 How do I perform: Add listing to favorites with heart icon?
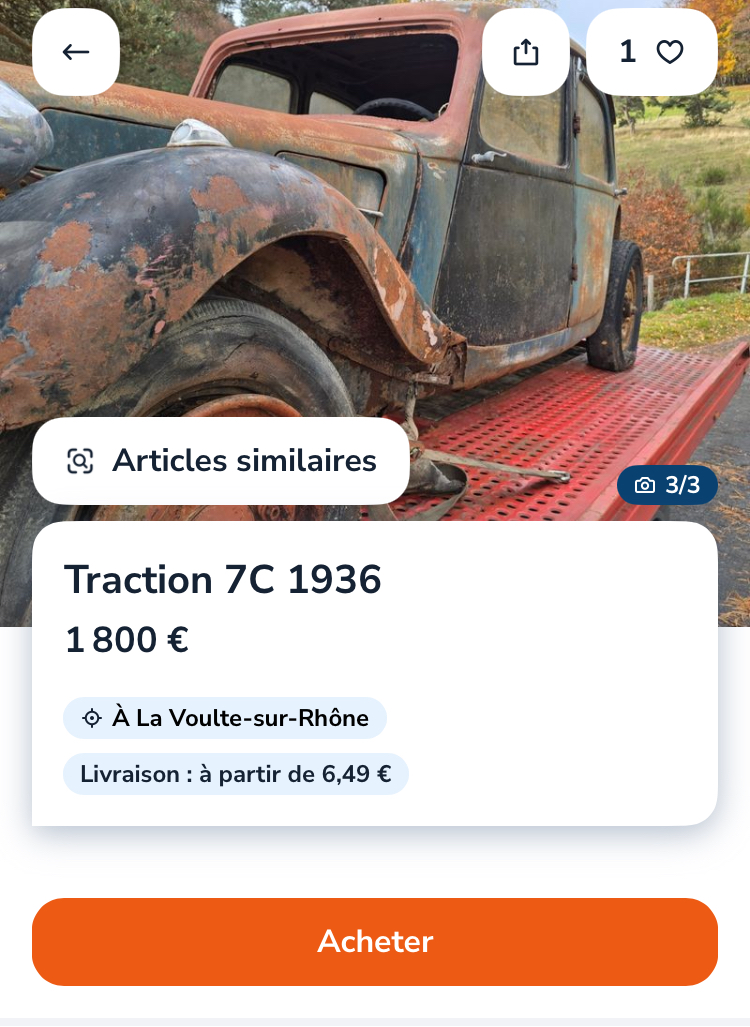[x=670, y=52]
